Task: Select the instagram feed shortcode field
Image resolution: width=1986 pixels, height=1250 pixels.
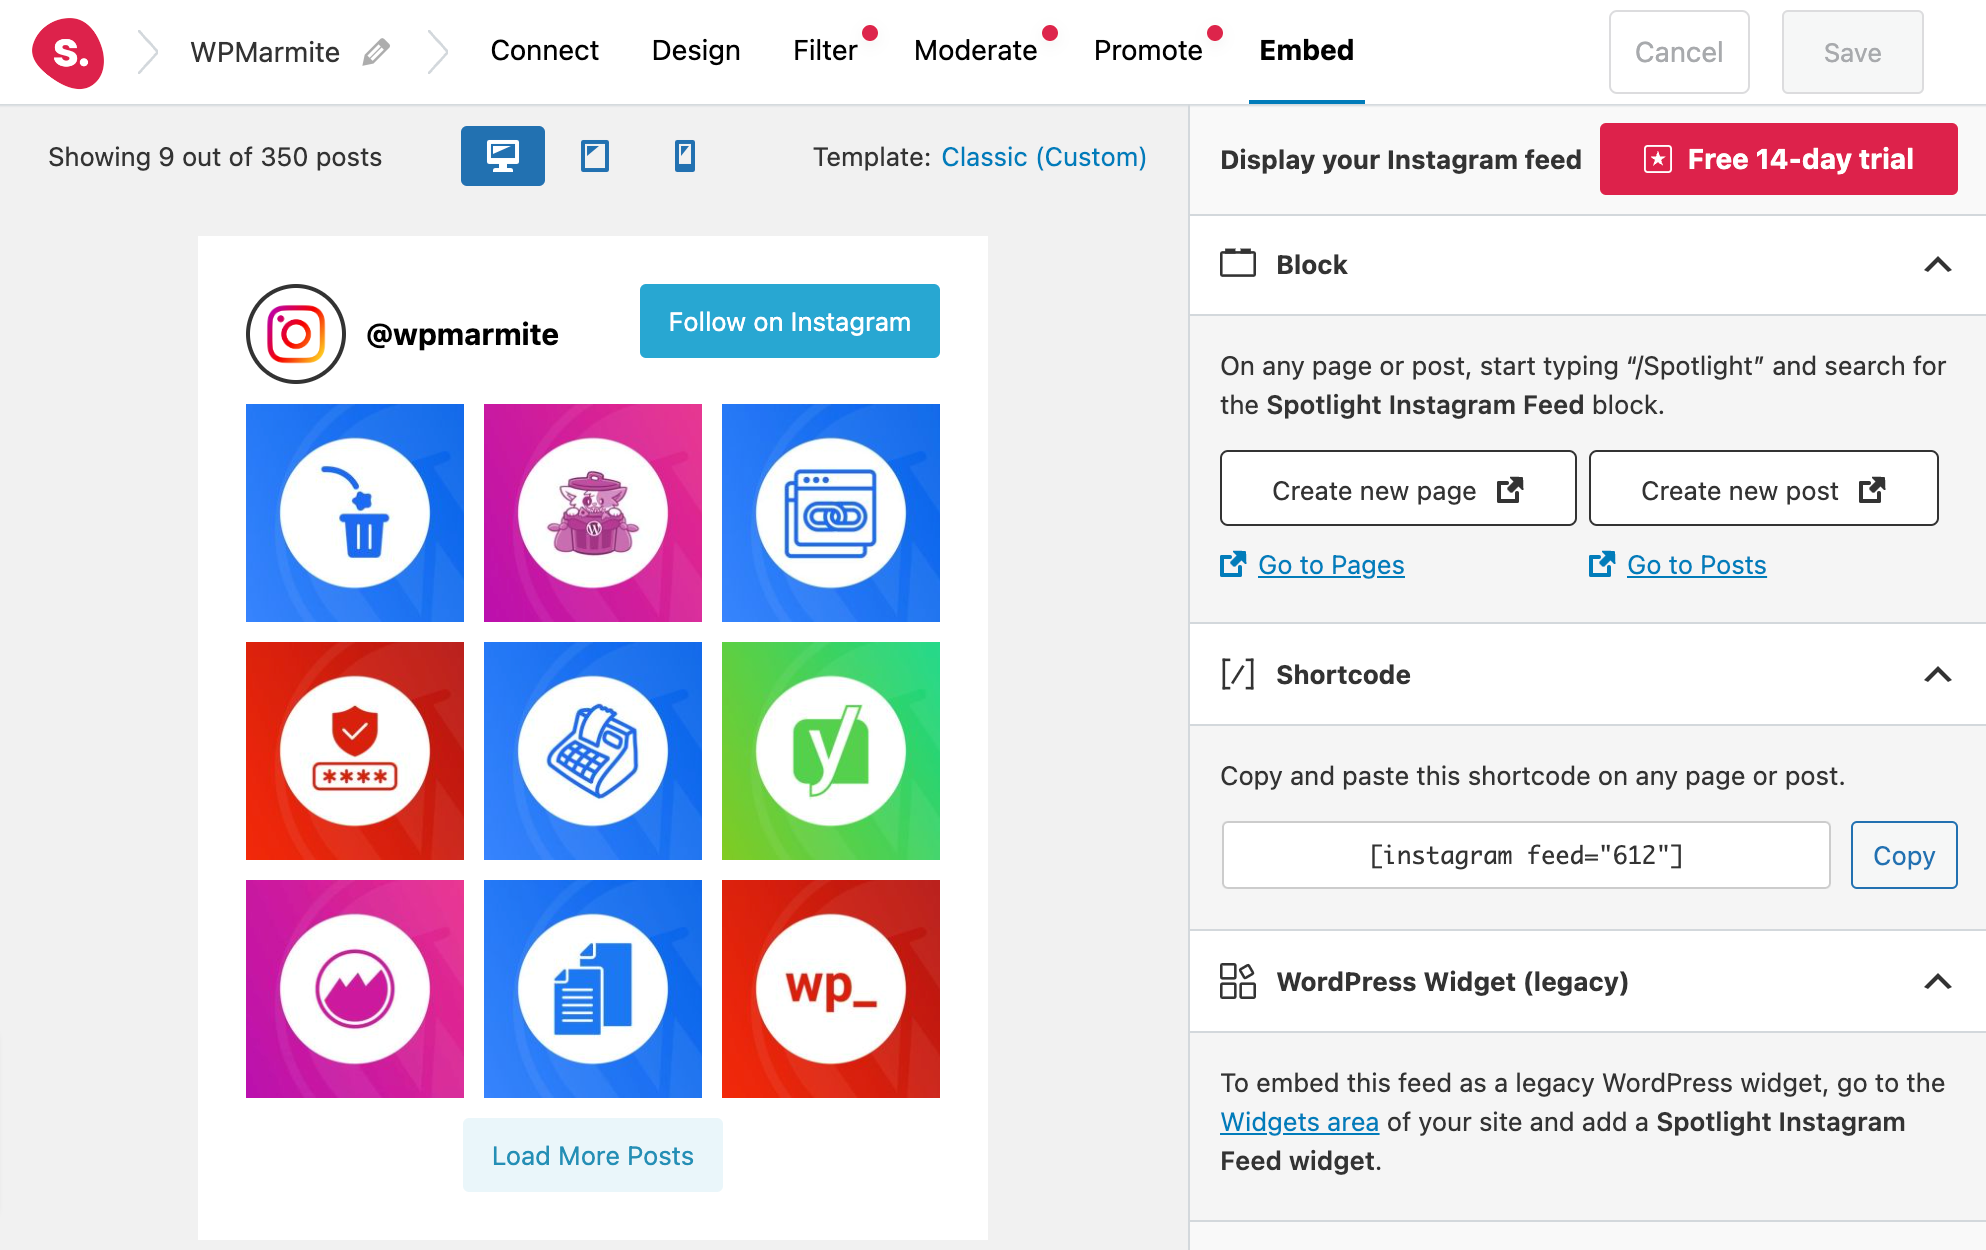Action: tap(1526, 855)
